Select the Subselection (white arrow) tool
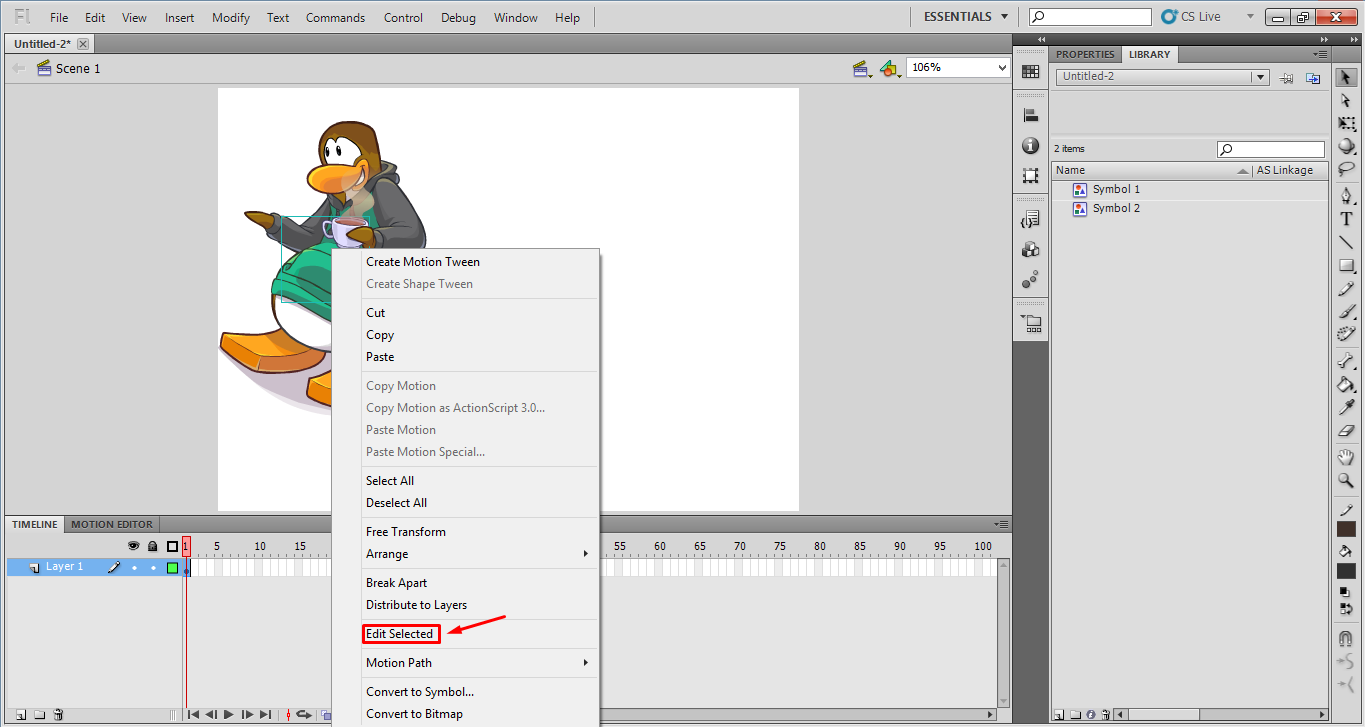Screen dimensions: 1365x727 1346,100
